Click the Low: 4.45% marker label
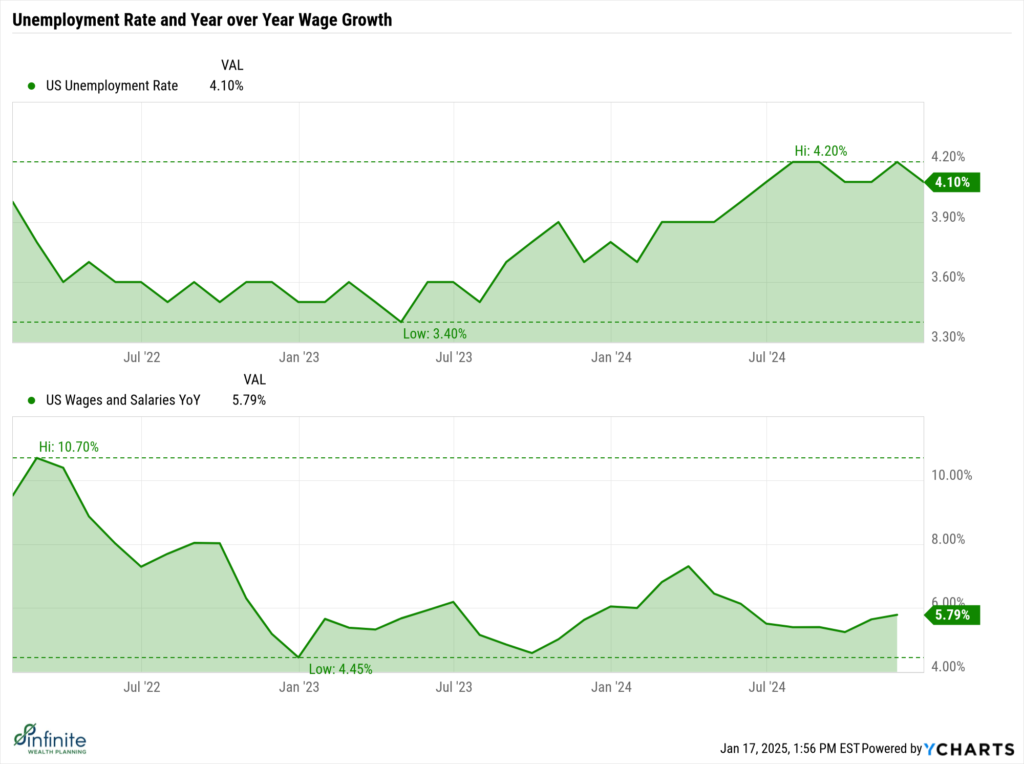The width and height of the screenshot is (1024, 764). point(340,669)
